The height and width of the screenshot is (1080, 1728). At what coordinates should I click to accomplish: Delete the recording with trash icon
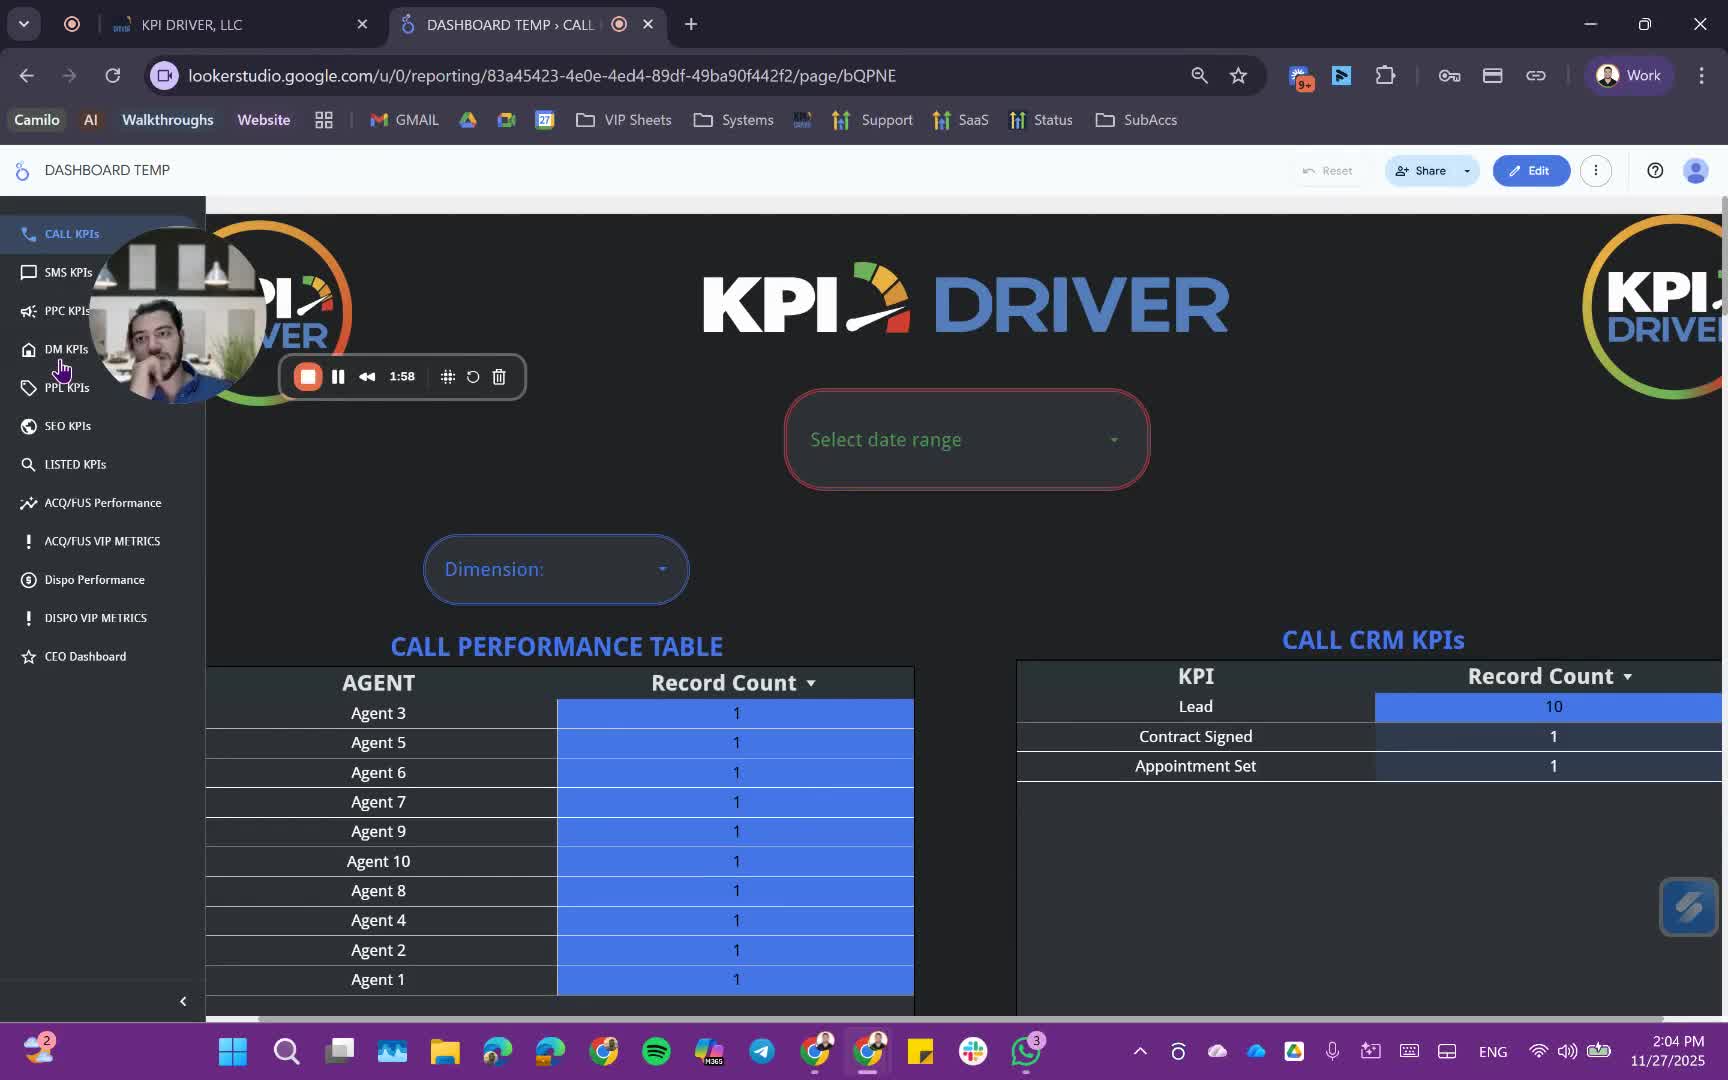(x=499, y=377)
